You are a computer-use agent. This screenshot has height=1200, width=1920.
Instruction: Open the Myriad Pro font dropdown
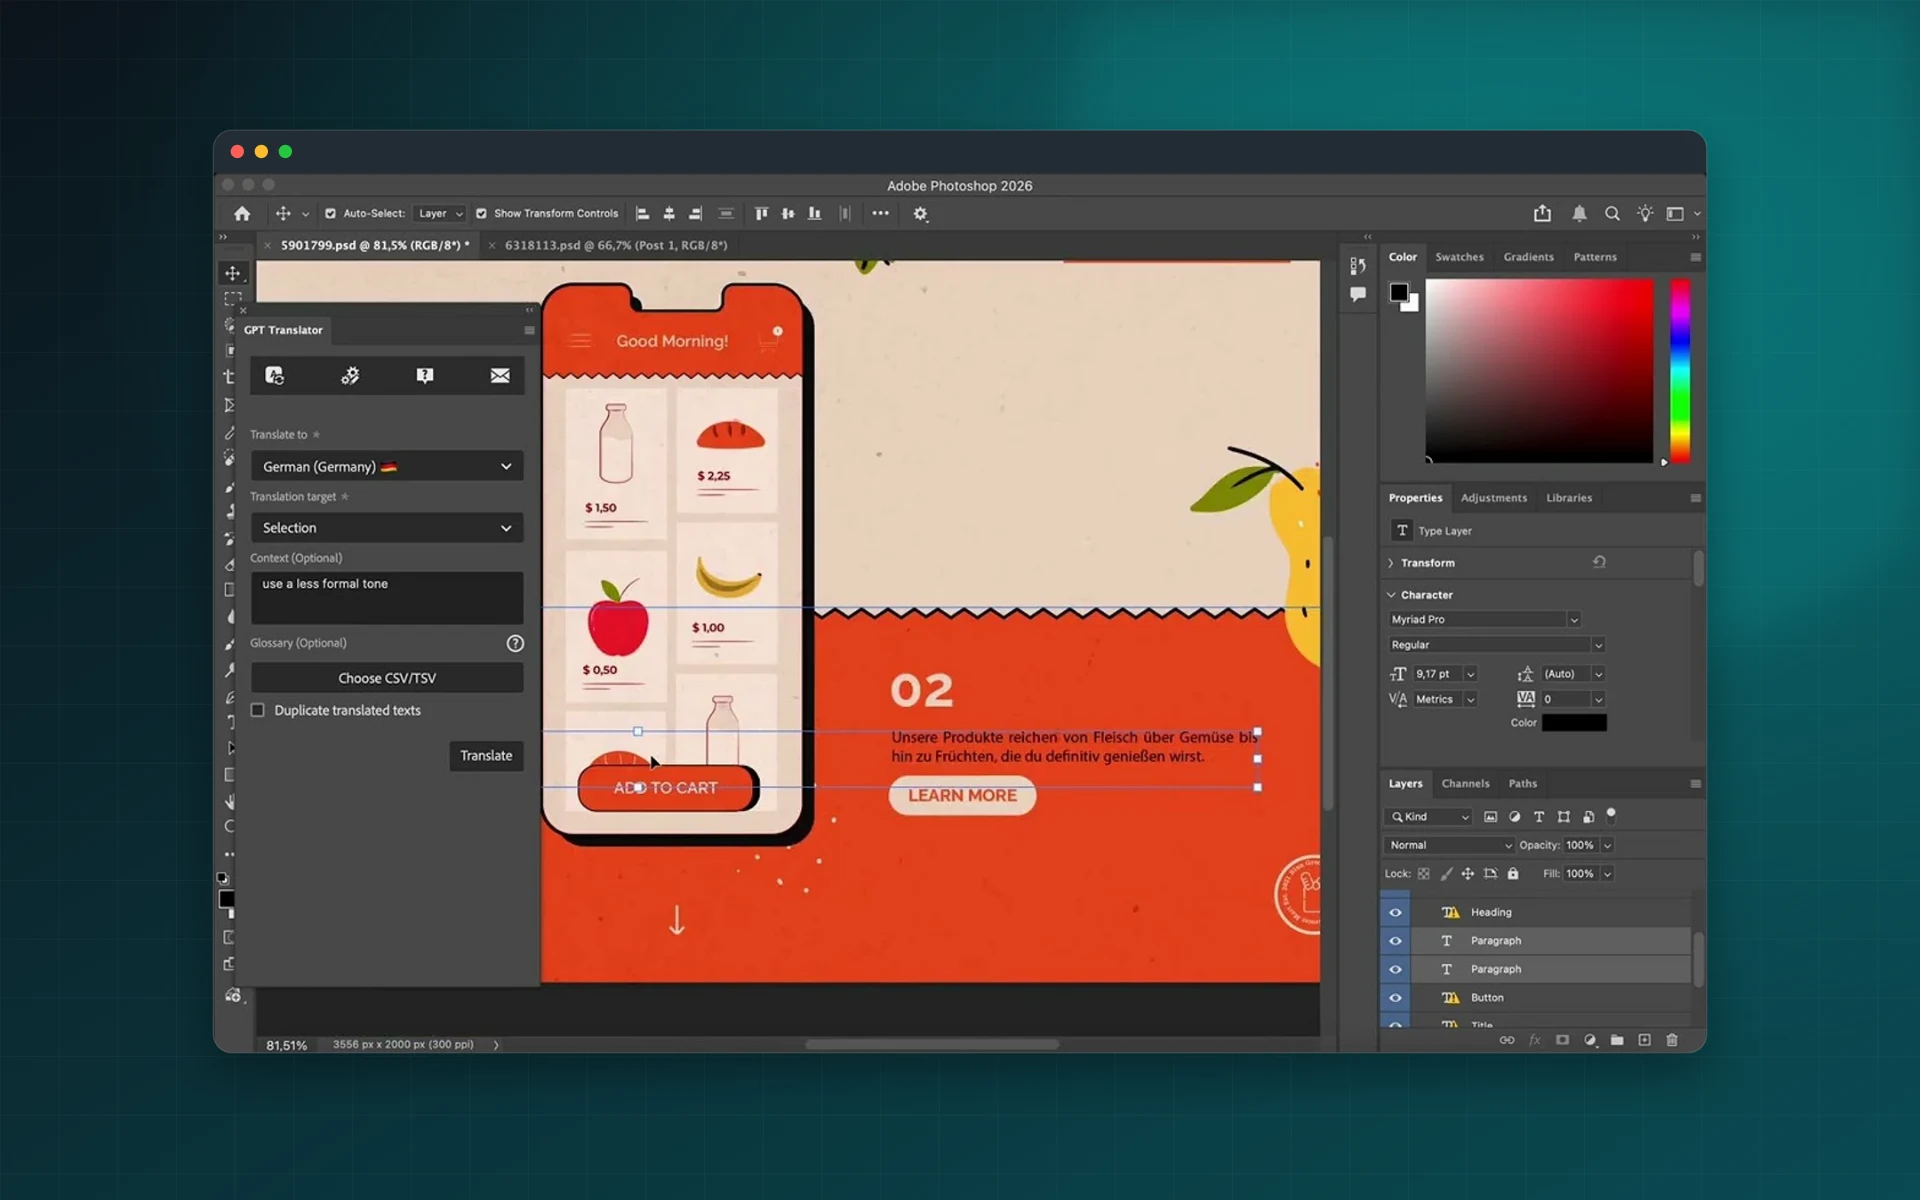[1484, 620]
